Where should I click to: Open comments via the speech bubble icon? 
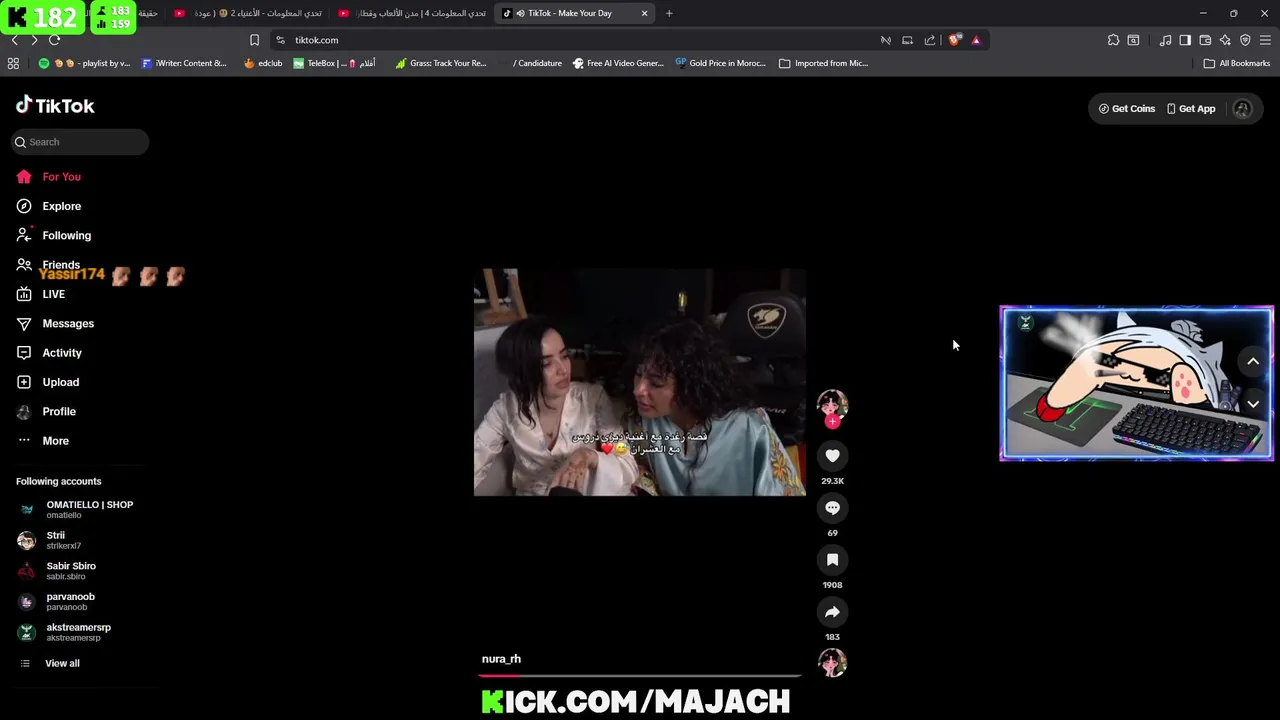click(832, 508)
